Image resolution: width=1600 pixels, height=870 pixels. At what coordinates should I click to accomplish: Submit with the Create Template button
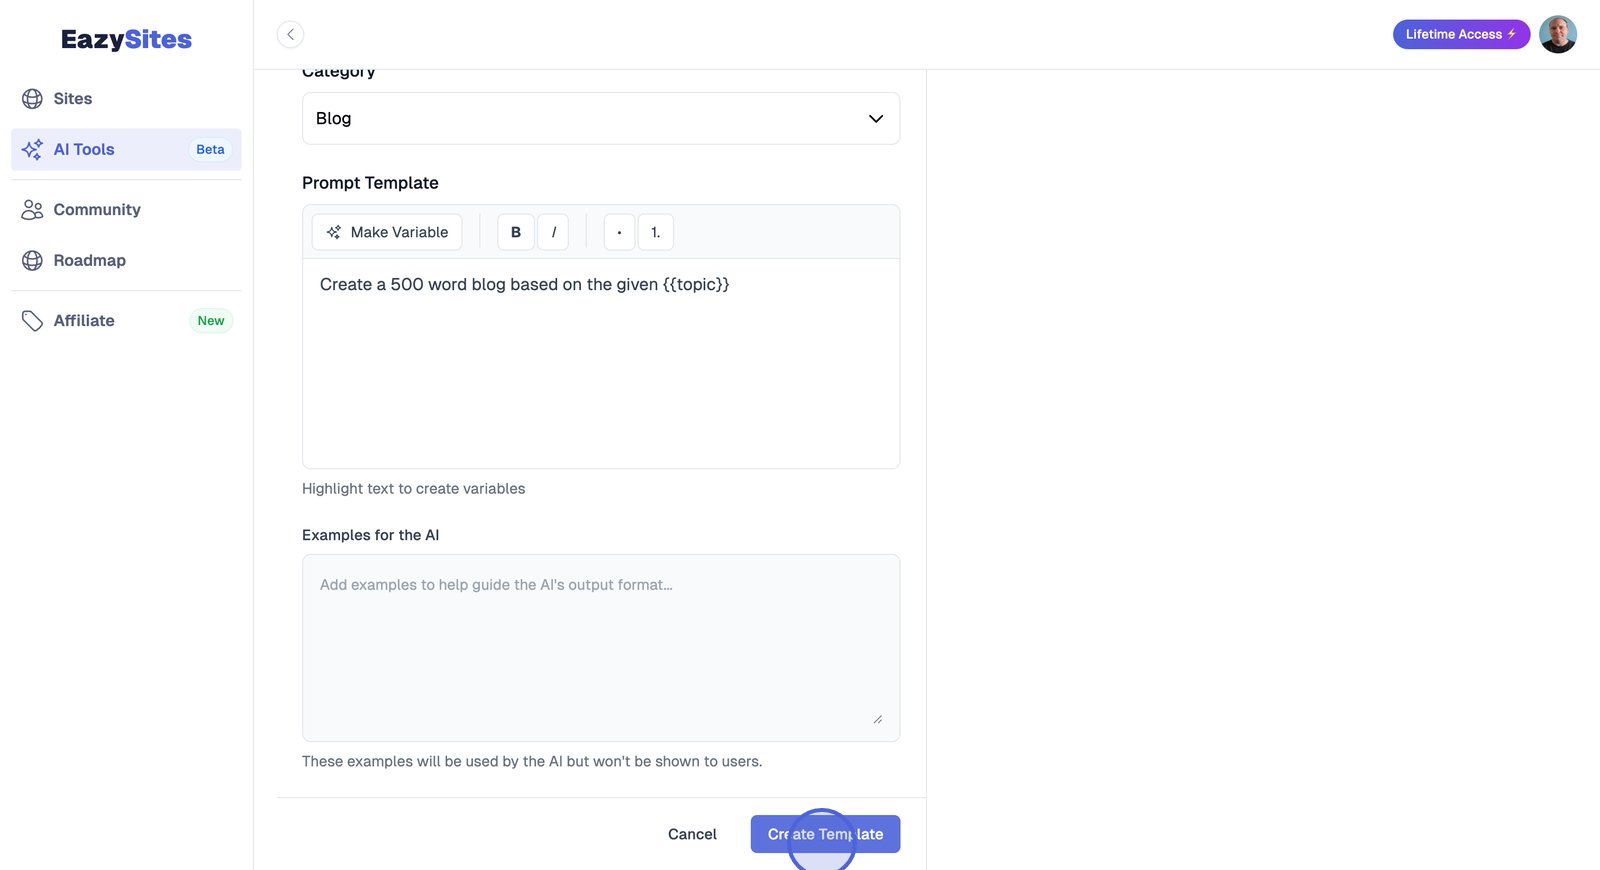point(825,834)
